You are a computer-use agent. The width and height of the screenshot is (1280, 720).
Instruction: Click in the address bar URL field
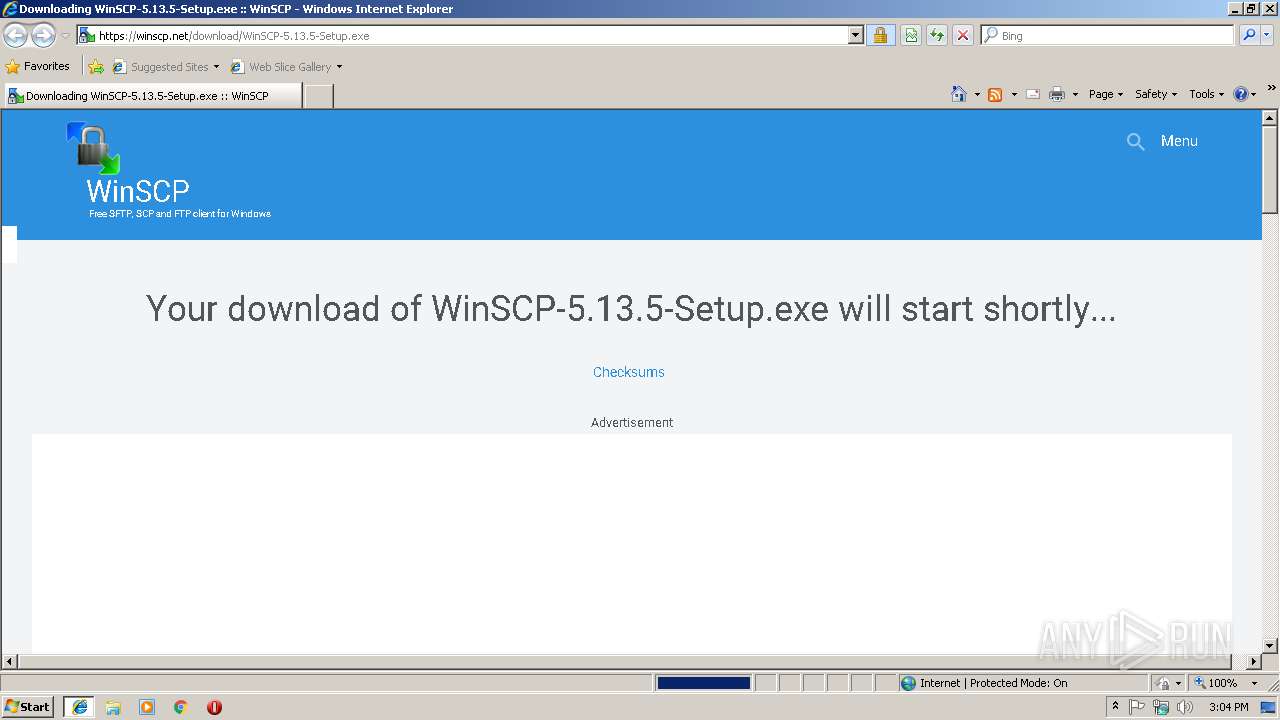[470, 35]
